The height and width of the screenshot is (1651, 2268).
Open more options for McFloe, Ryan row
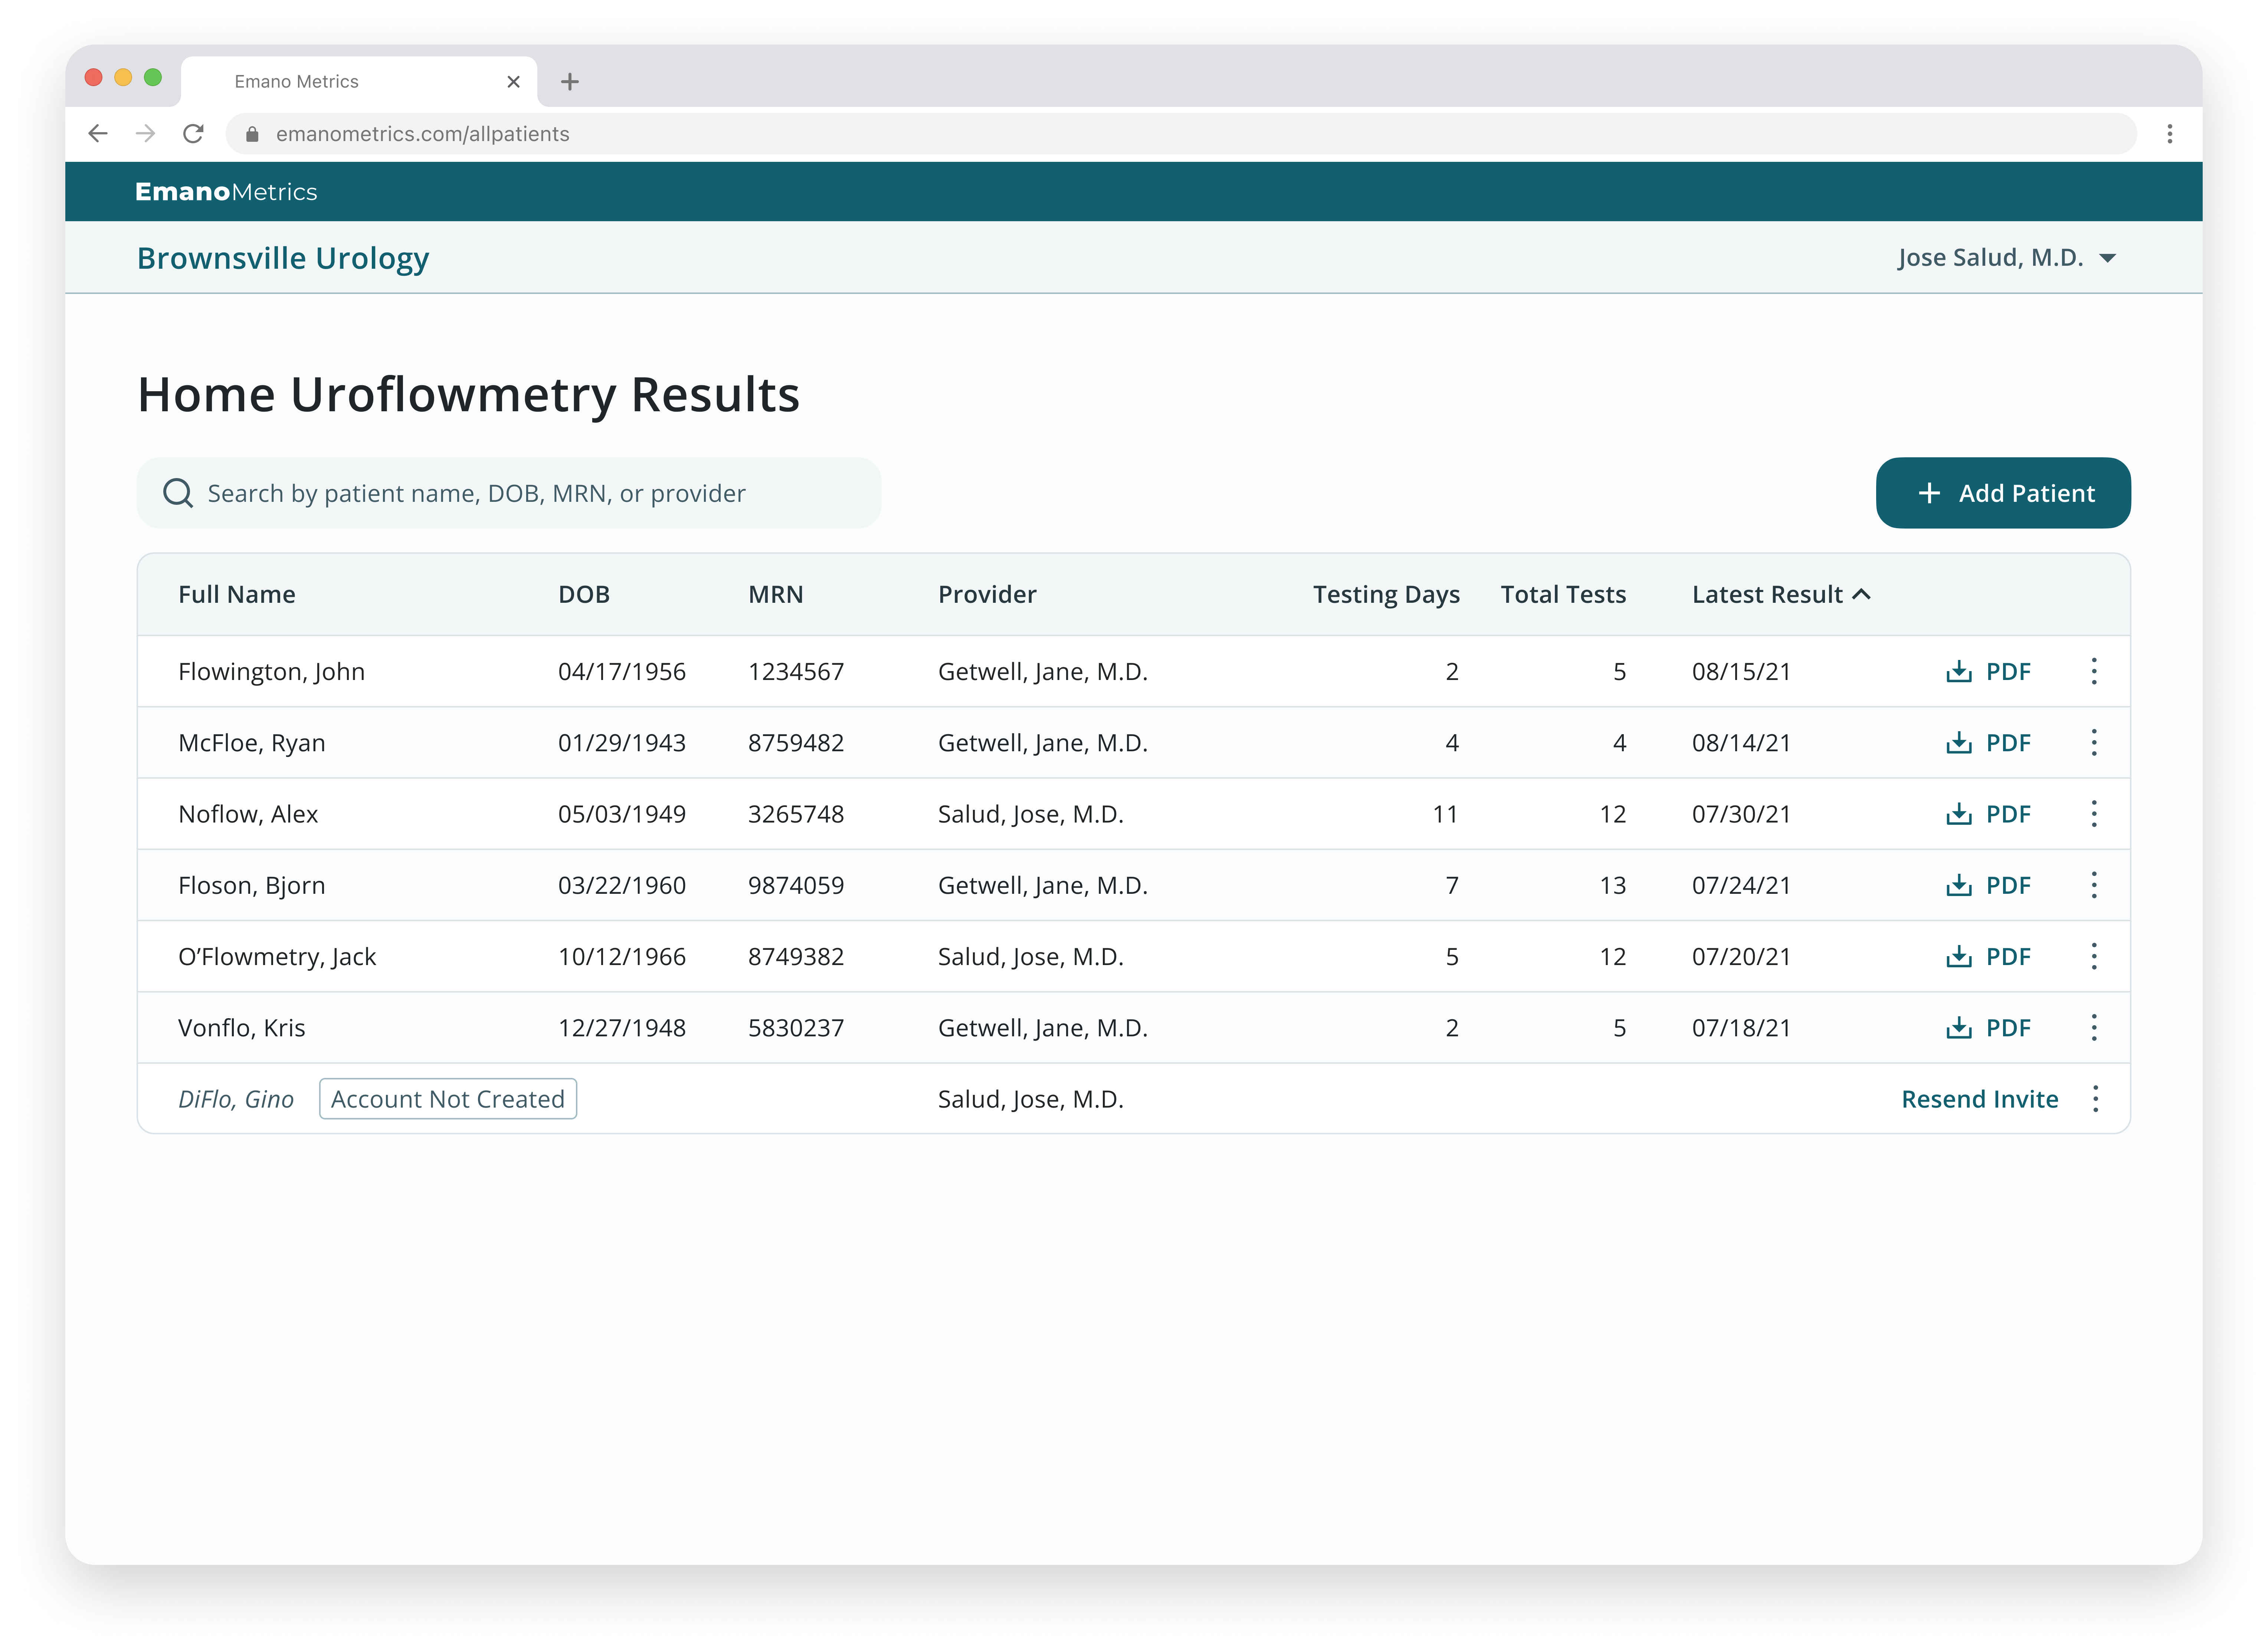pyautogui.click(x=2094, y=742)
